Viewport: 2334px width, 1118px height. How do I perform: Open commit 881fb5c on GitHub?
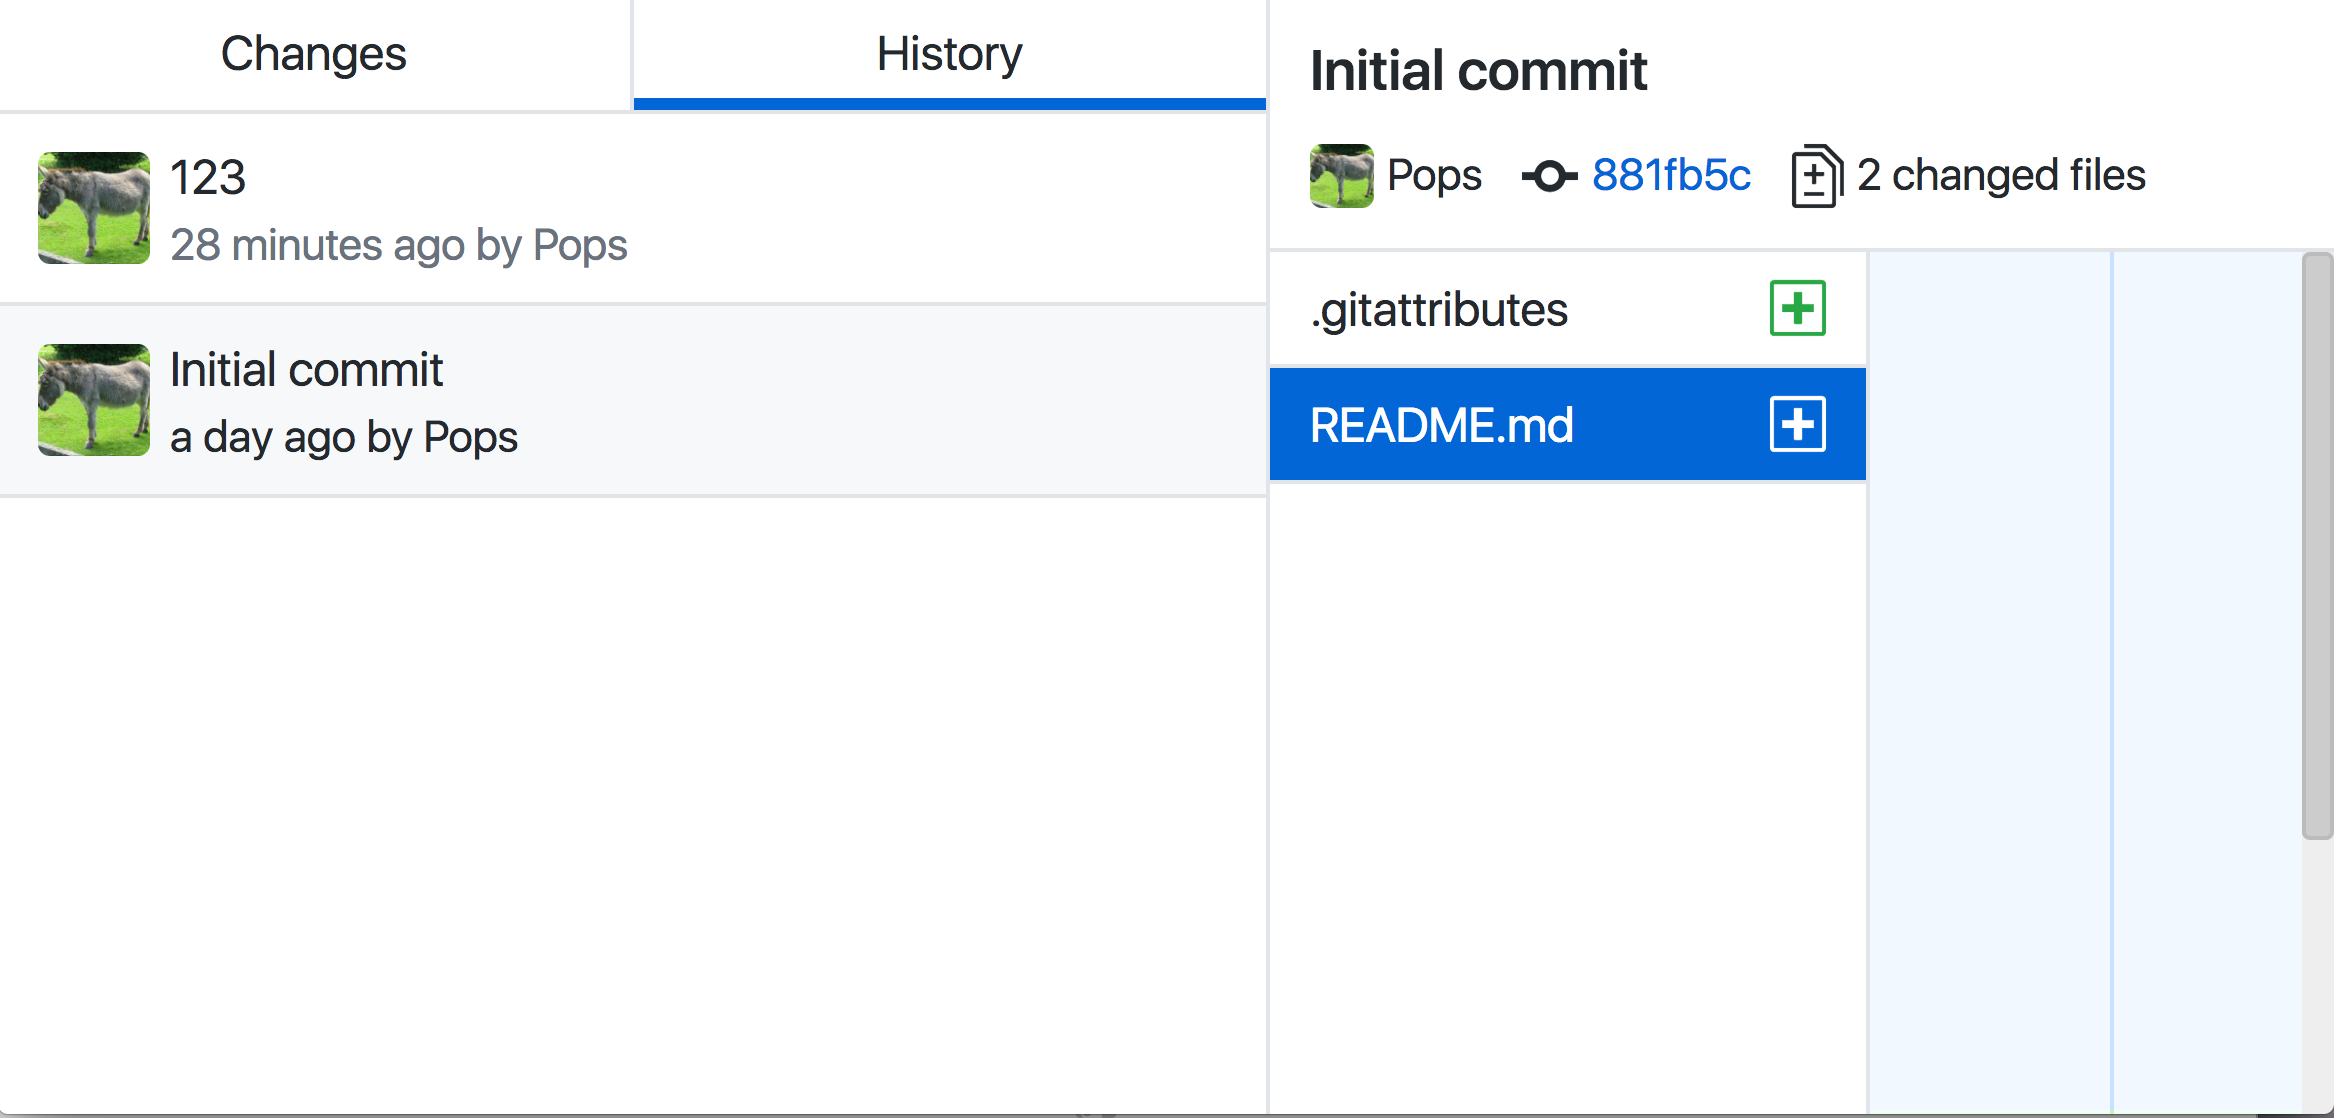click(x=1671, y=174)
